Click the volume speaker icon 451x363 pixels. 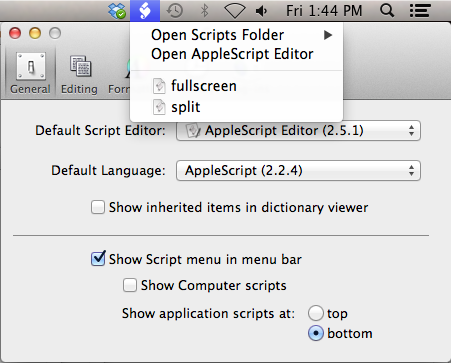tap(261, 11)
